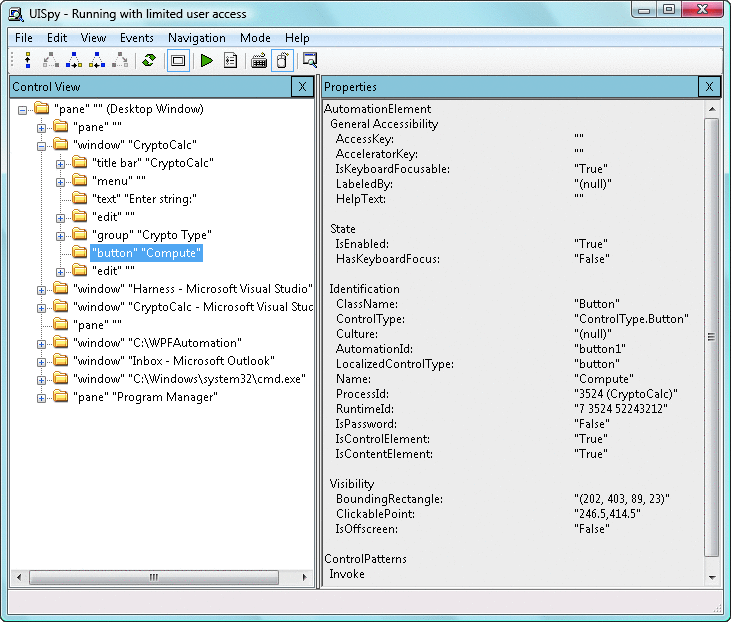Screen dimensions: 731x622
Task: Click the Properties vertical scrollbar thumb
Action: [711, 337]
